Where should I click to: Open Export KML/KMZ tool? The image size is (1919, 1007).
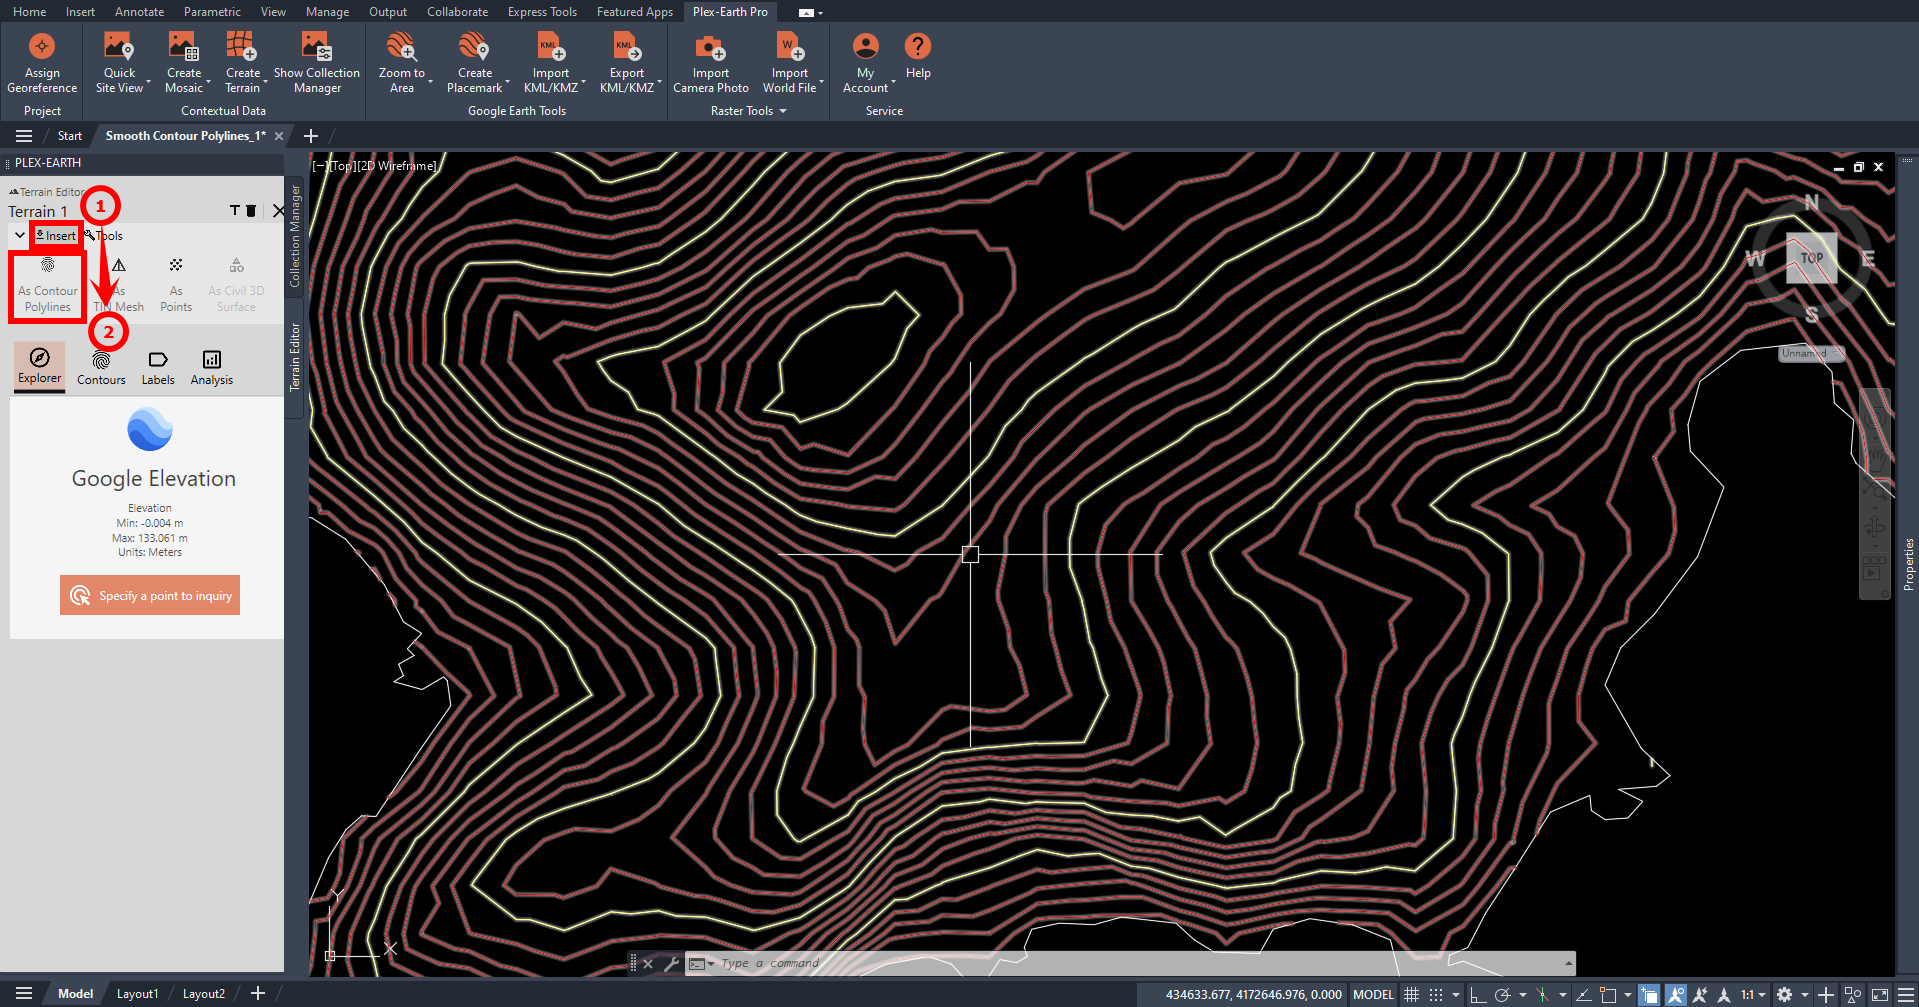click(627, 63)
